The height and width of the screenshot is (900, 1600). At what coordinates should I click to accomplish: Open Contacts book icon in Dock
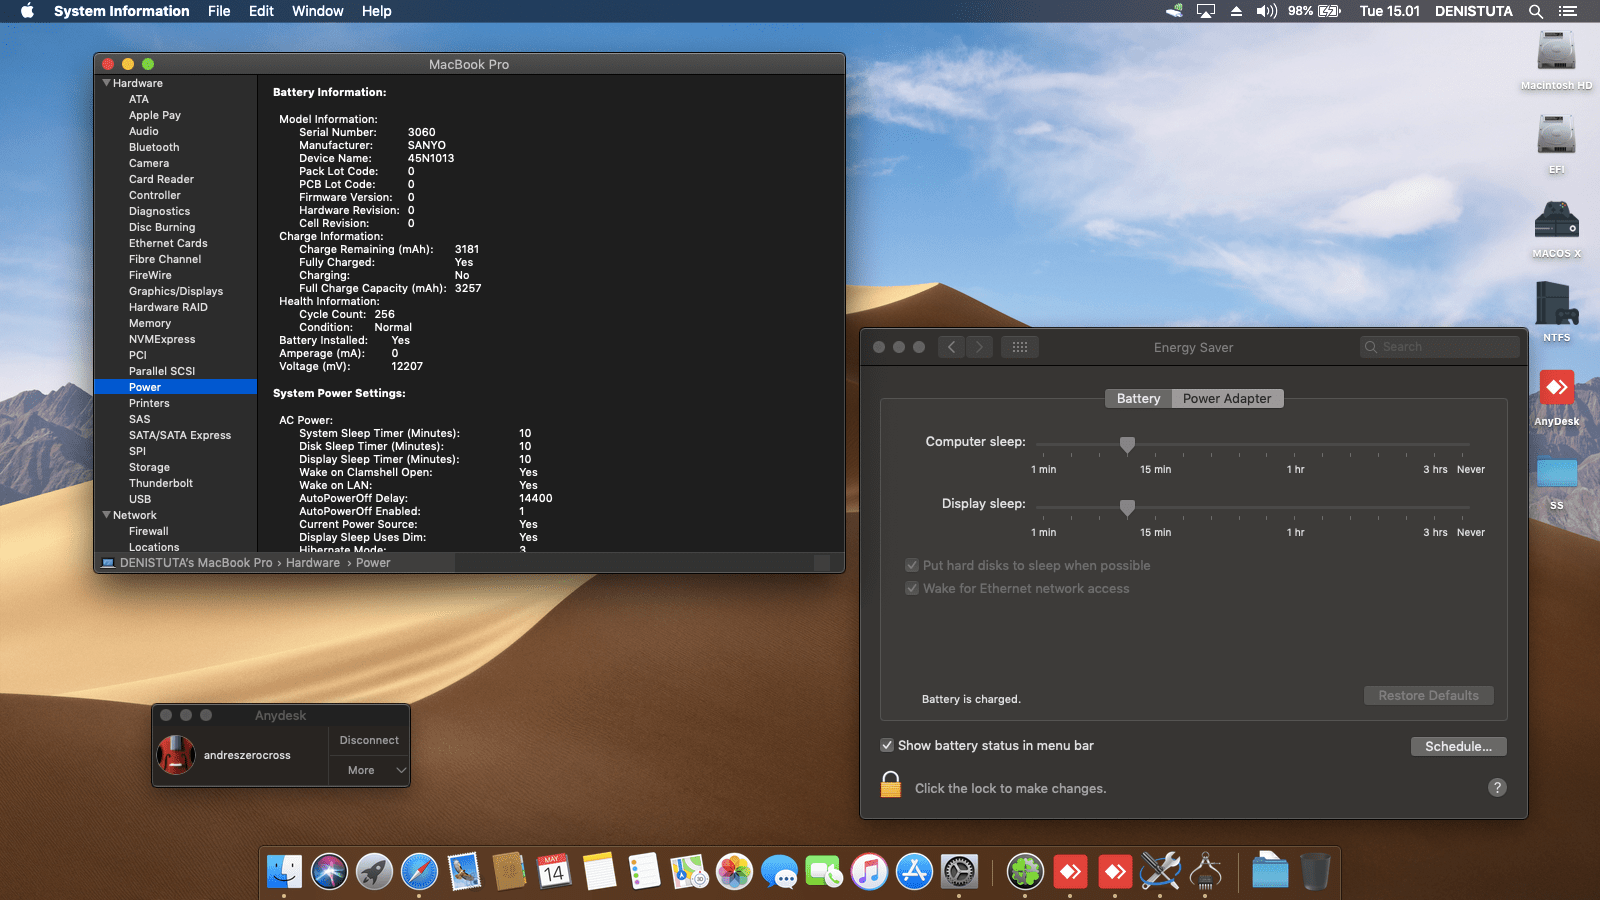coord(509,872)
